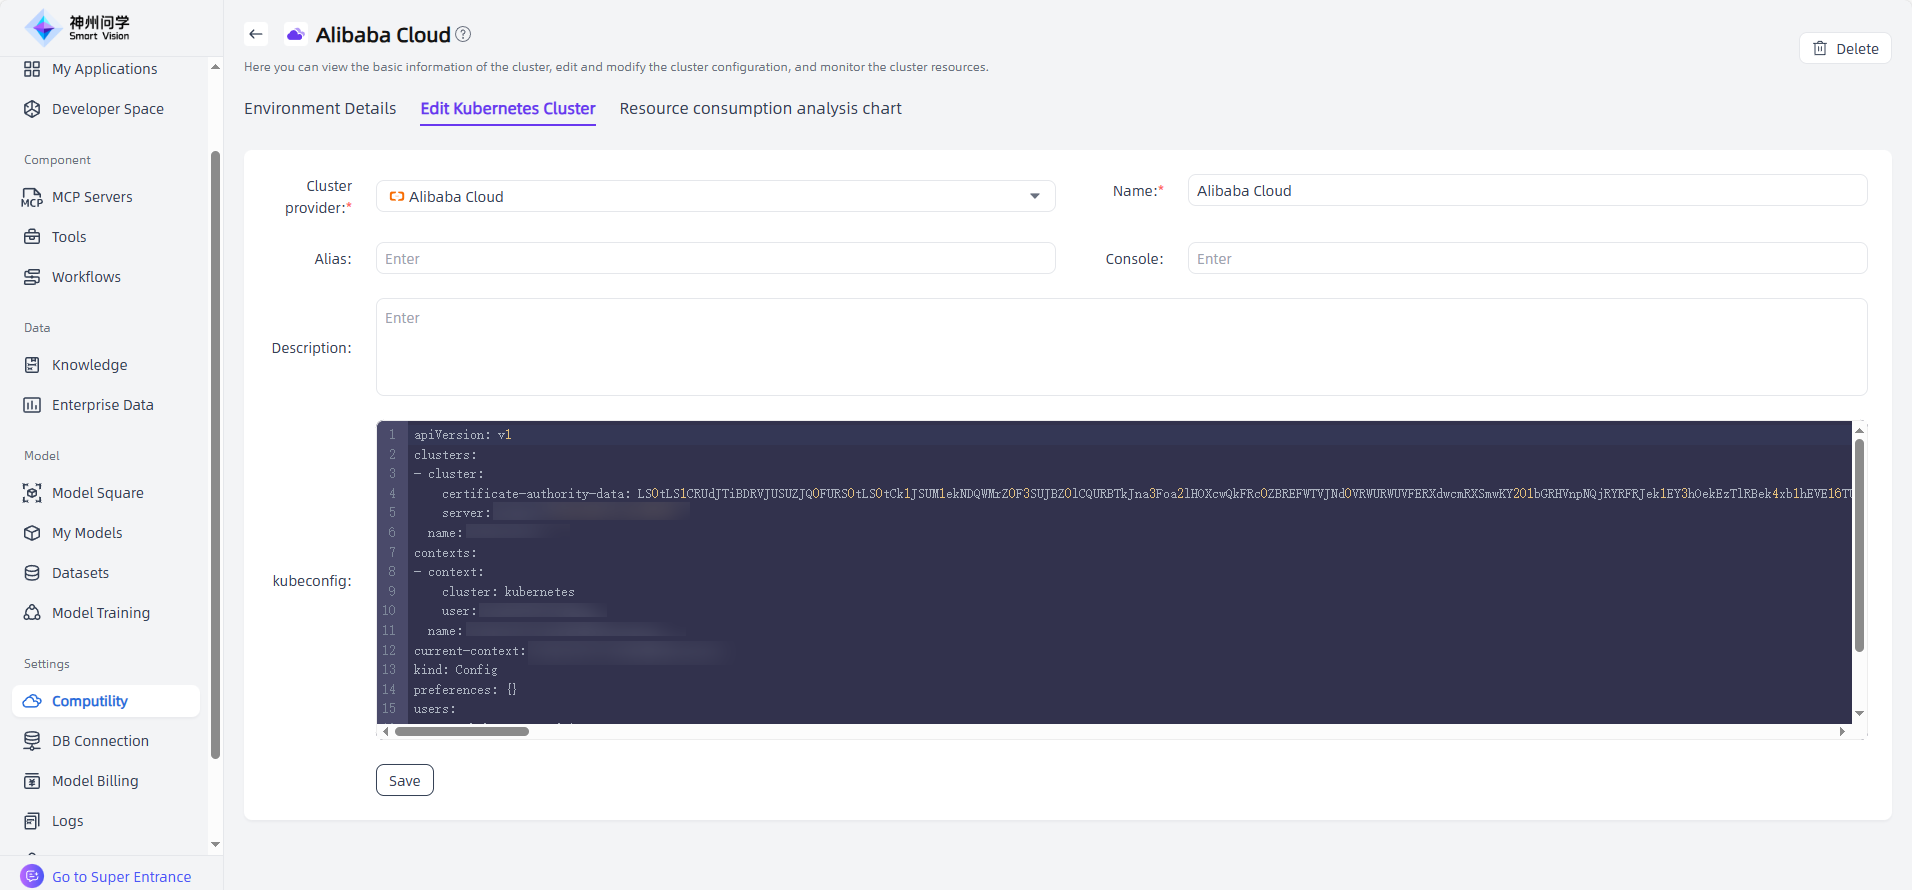Open DB Connection settings

coord(100,741)
